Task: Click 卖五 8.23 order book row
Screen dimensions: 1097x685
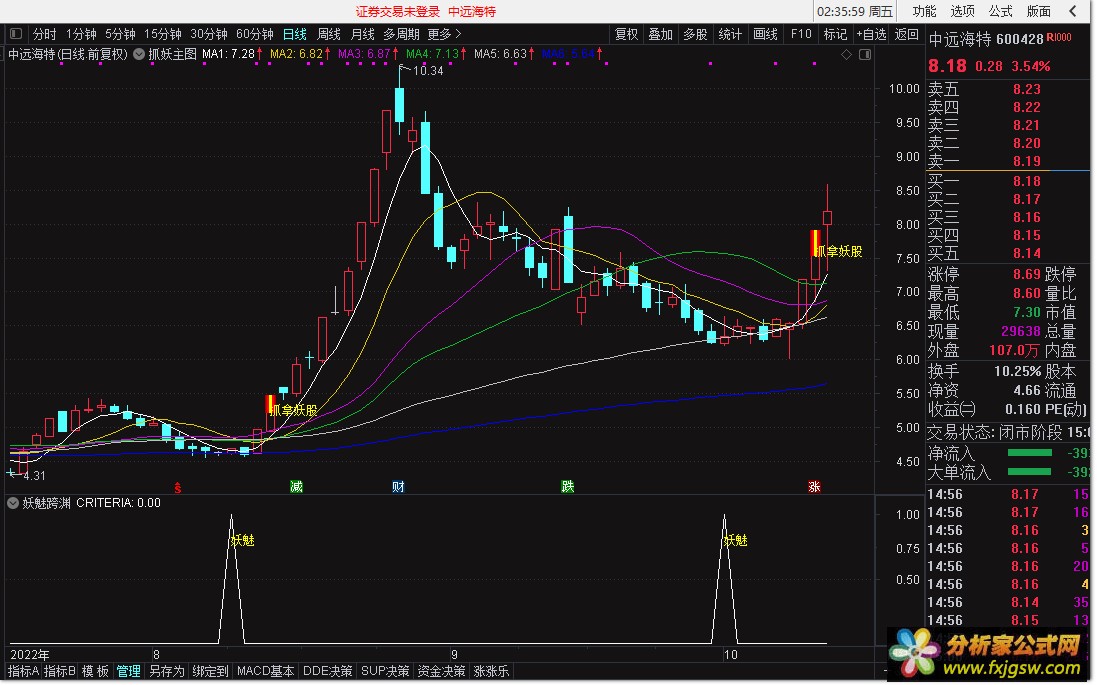Action: [x=1007, y=89]
